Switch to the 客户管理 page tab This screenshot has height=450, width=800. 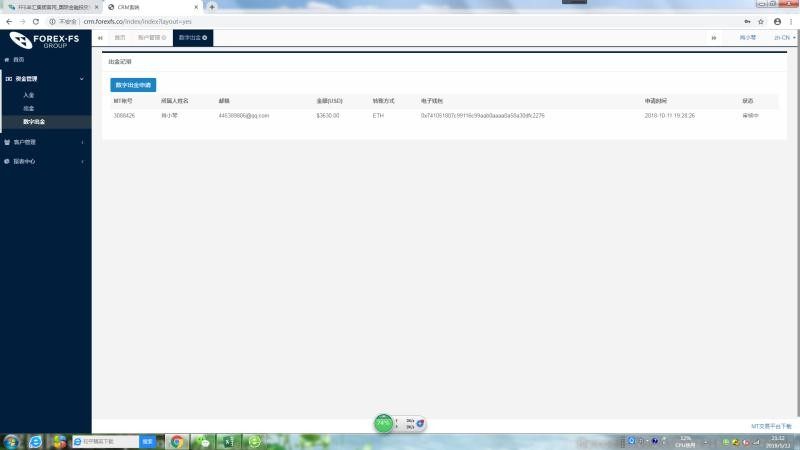tap(151, 38)
